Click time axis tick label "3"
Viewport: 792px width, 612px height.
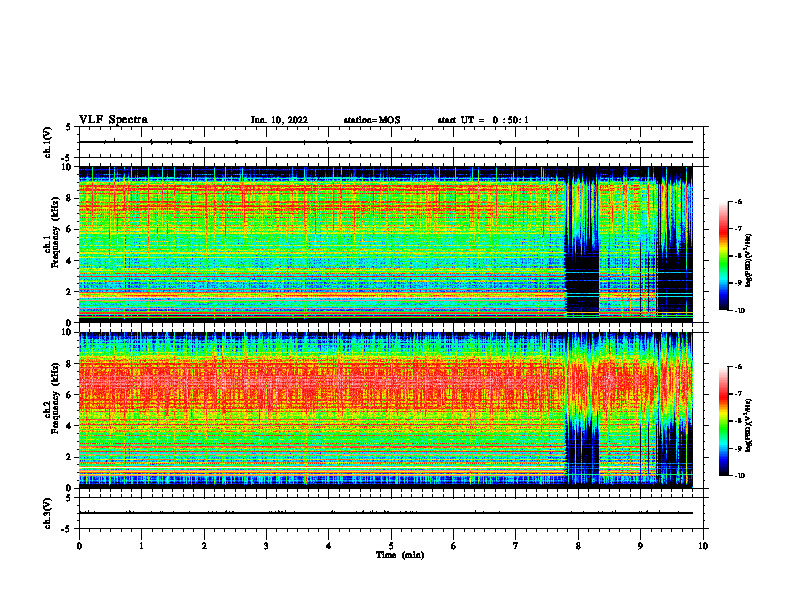(x=266, y=546)
